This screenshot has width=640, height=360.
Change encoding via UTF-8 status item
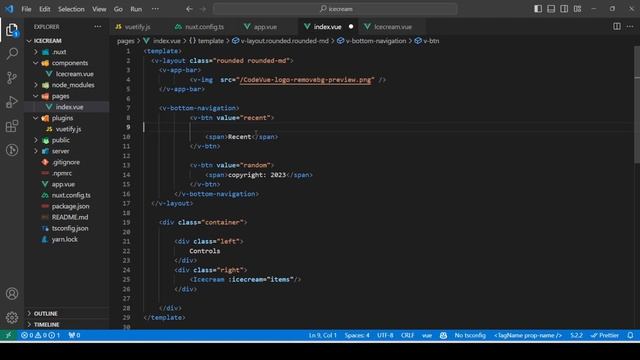[385, 335]
